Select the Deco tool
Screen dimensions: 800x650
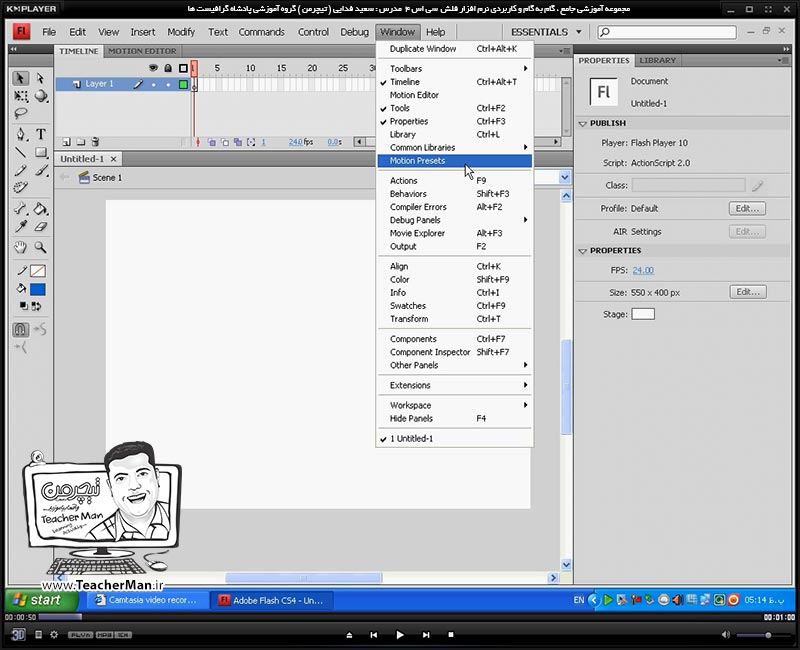pos(20,187)
